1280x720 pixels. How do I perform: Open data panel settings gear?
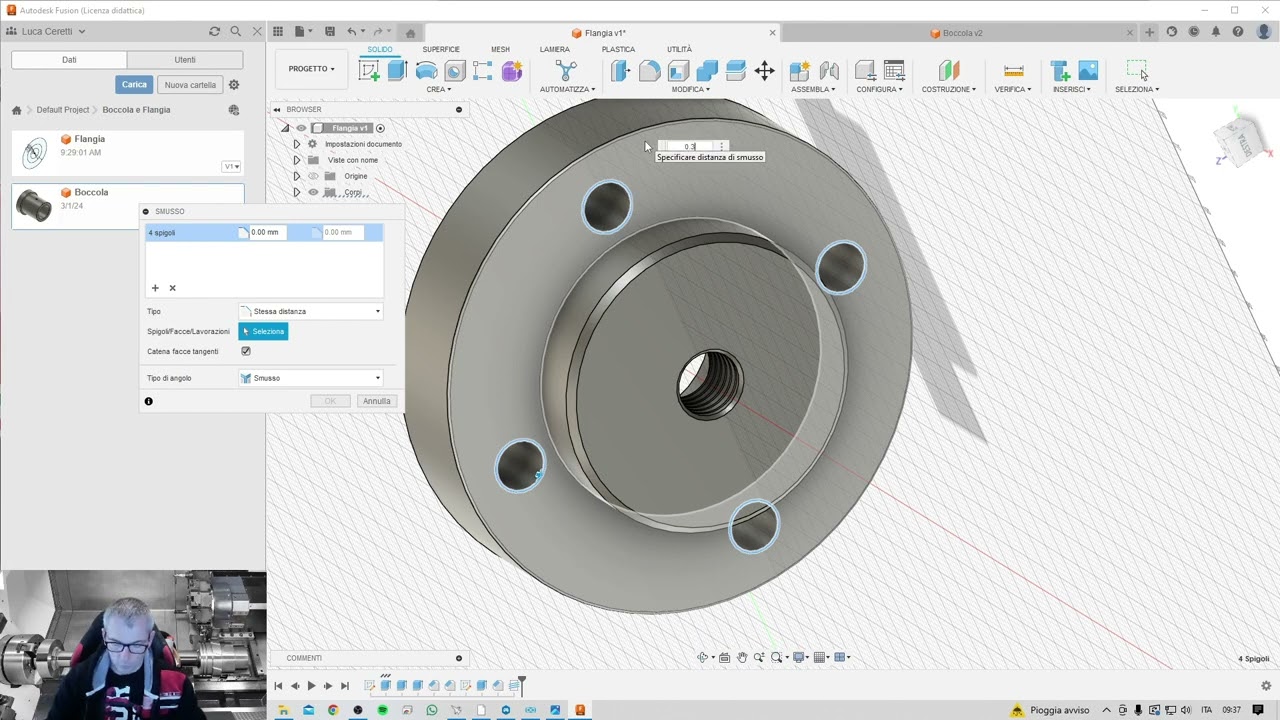click(x=234, y=85)
